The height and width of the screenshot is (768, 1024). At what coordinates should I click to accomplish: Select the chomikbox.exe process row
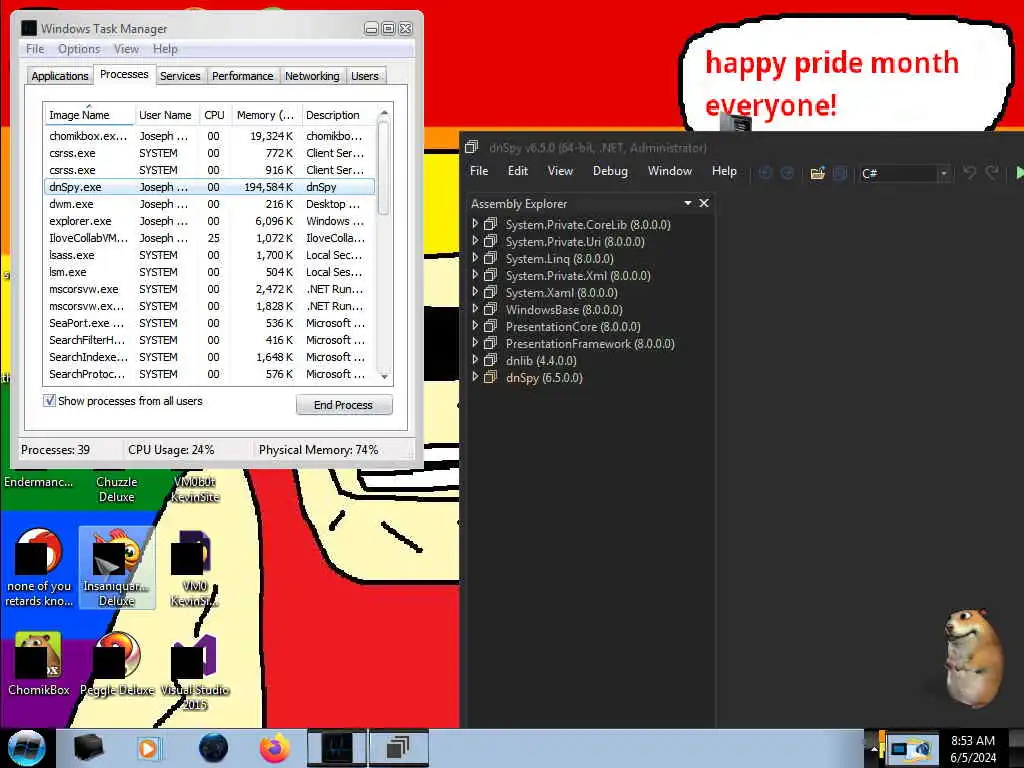(209, 136)
